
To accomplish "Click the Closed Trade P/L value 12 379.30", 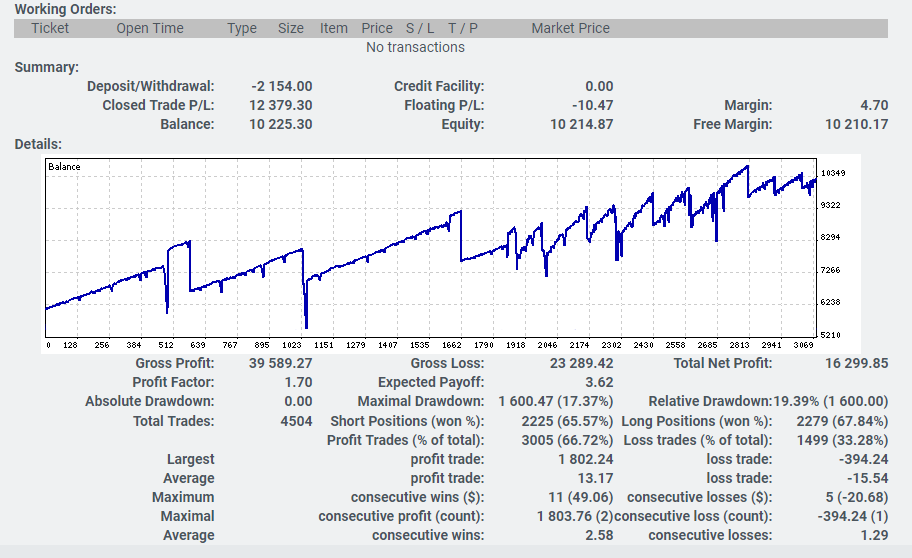I will coord(280,105).
